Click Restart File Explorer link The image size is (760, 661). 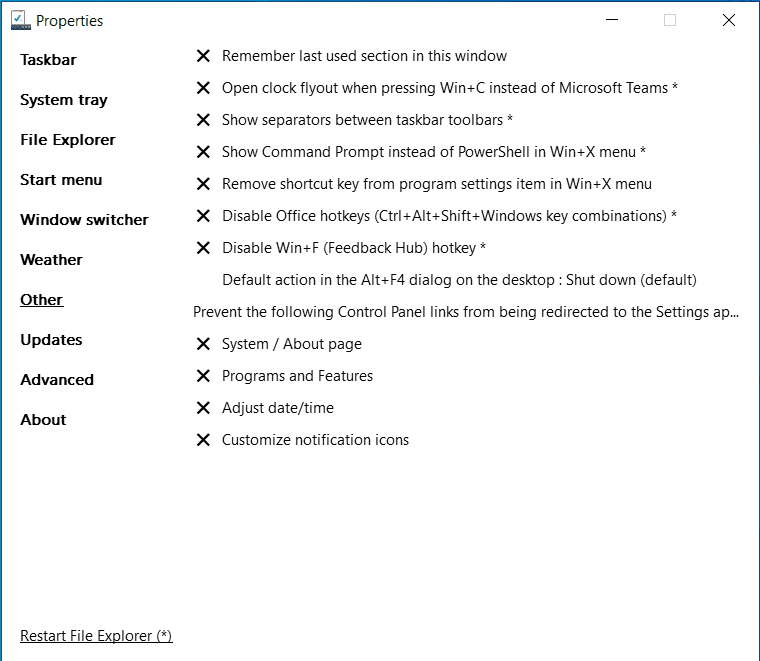point(96,636)
